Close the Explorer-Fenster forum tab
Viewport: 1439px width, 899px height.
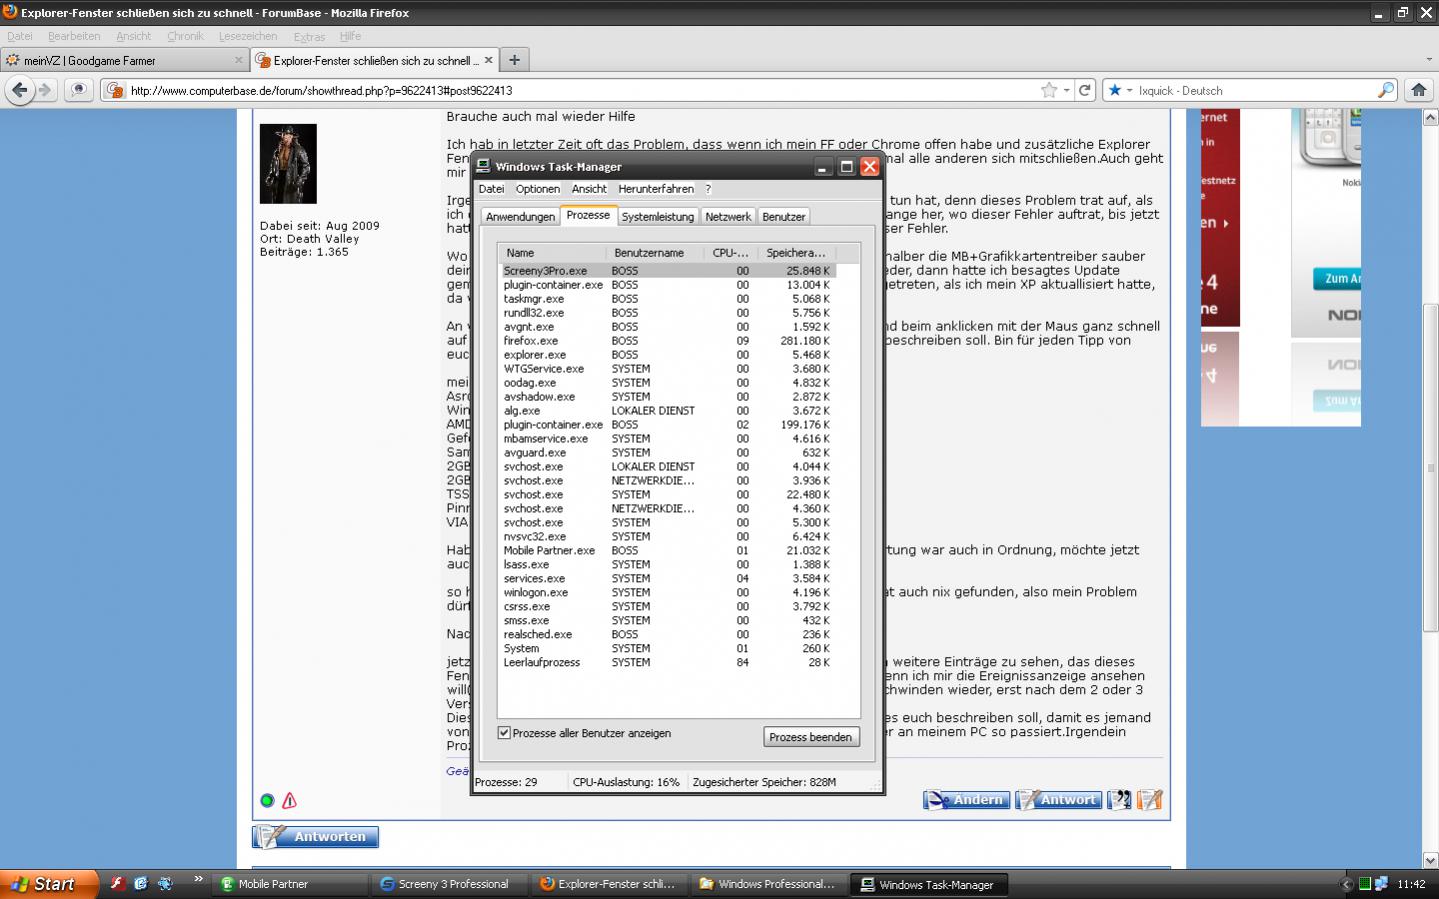tap(488, 60)
